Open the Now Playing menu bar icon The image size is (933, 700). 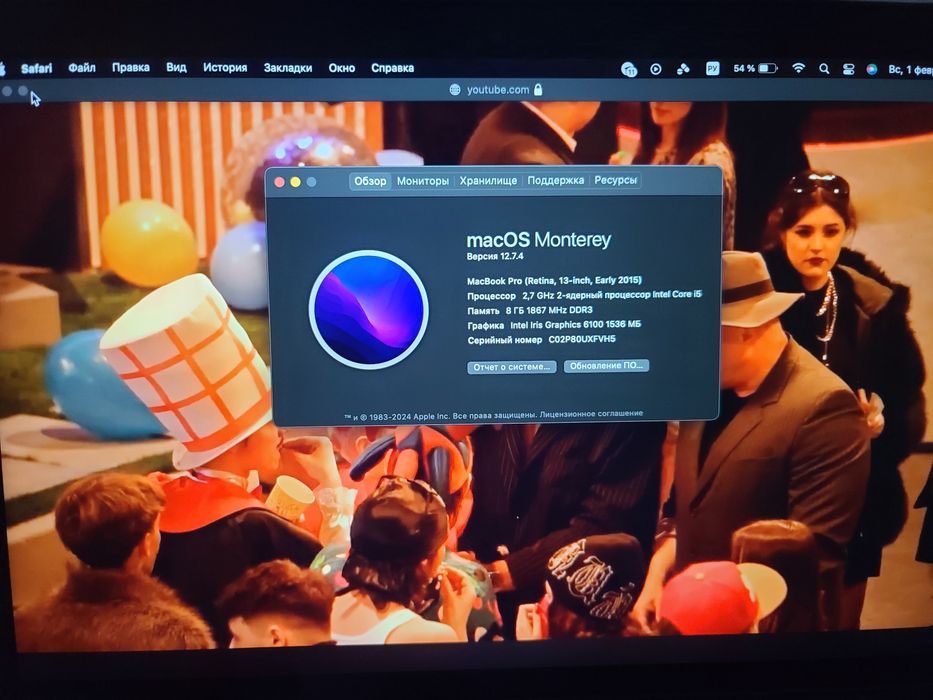tap(656, 69)
